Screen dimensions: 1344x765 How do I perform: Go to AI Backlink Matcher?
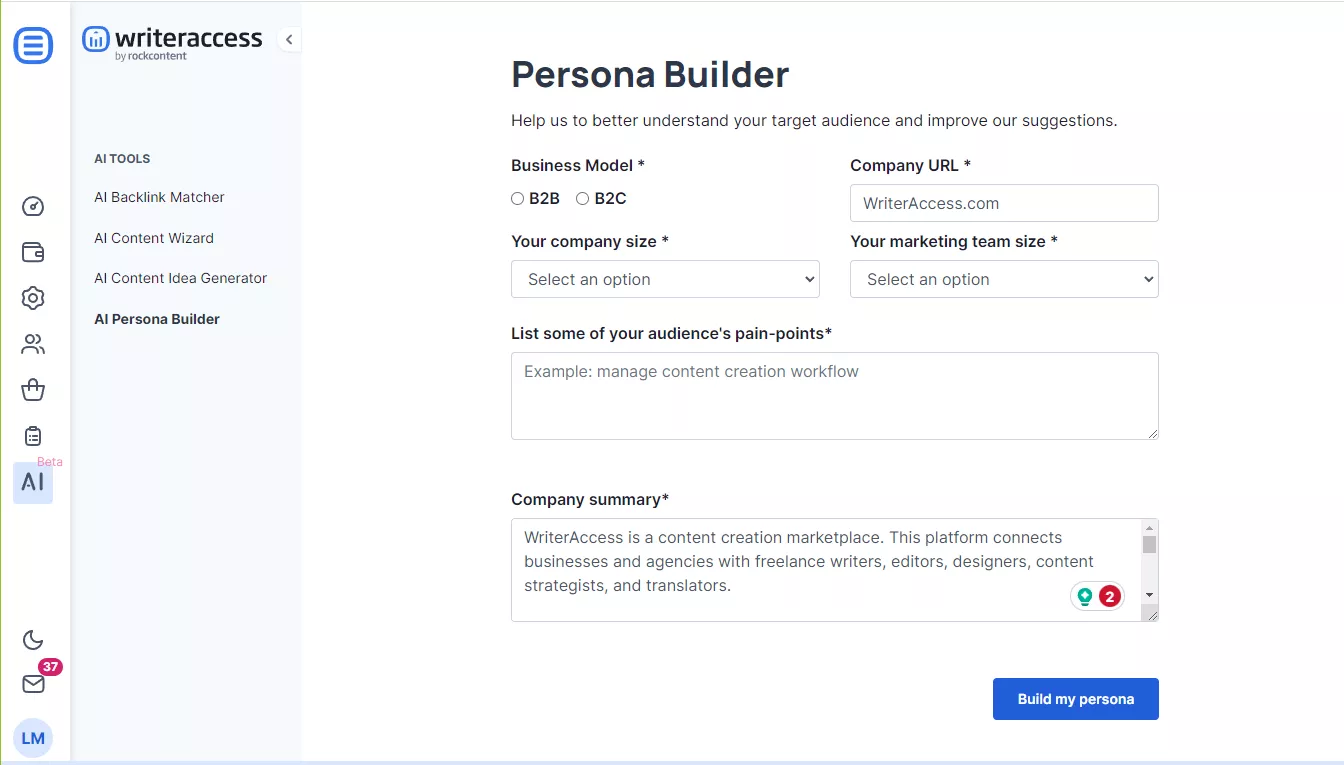click(x=159, y=197)
